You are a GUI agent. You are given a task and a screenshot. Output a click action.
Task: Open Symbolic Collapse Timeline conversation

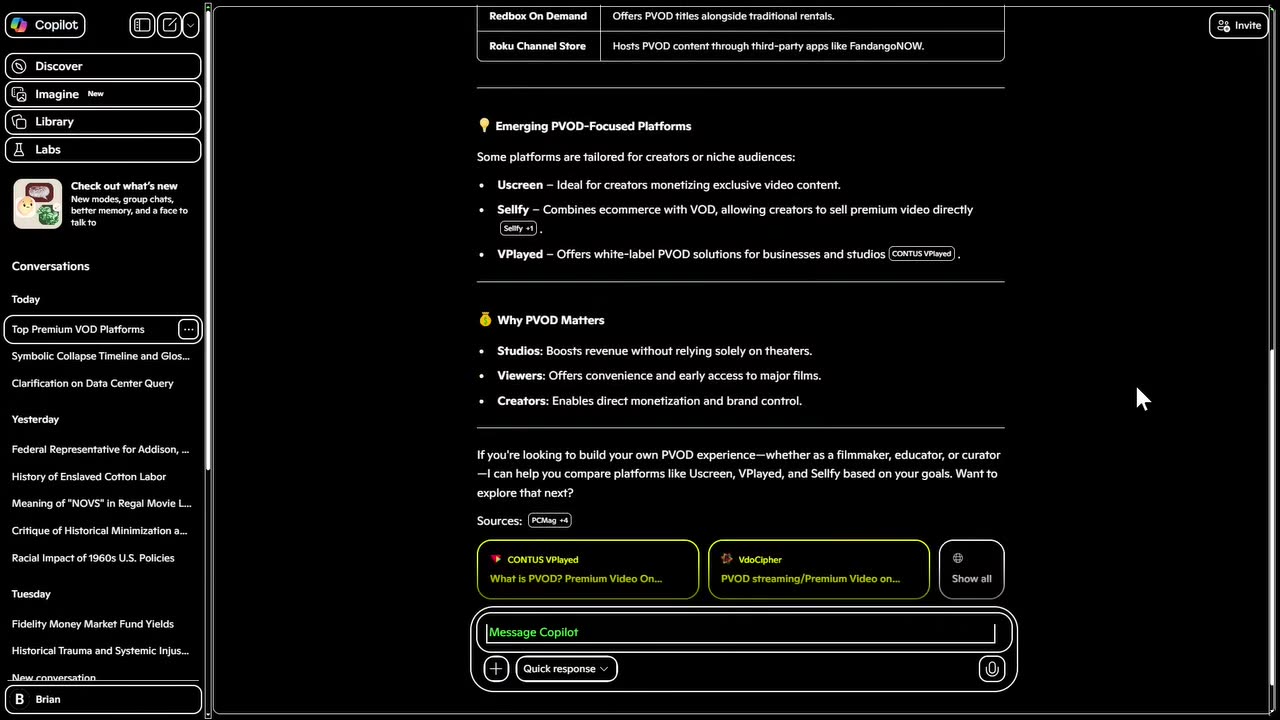pyautogui.click(x=100, y=356)
